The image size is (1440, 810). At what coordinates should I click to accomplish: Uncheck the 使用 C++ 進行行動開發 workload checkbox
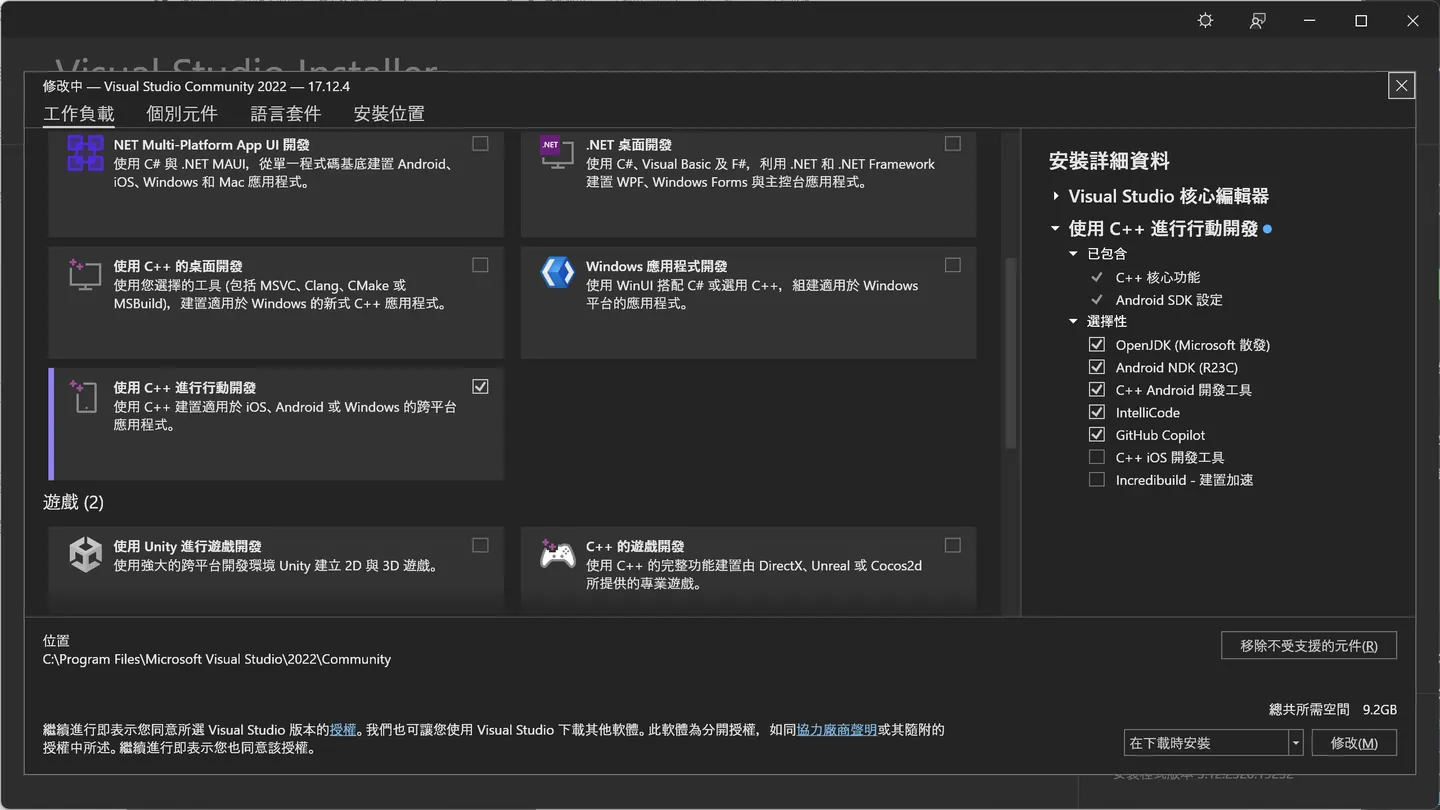point(480,386)
